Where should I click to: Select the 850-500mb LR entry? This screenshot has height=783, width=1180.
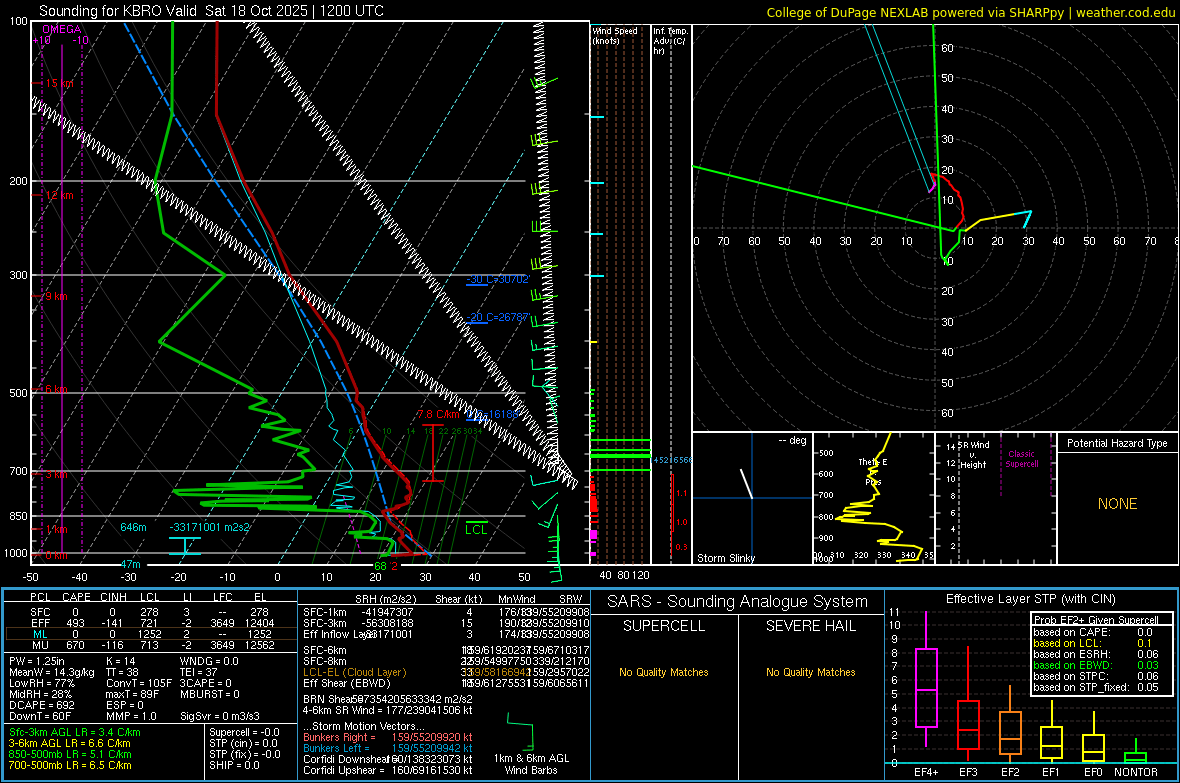tap(70, 754)
